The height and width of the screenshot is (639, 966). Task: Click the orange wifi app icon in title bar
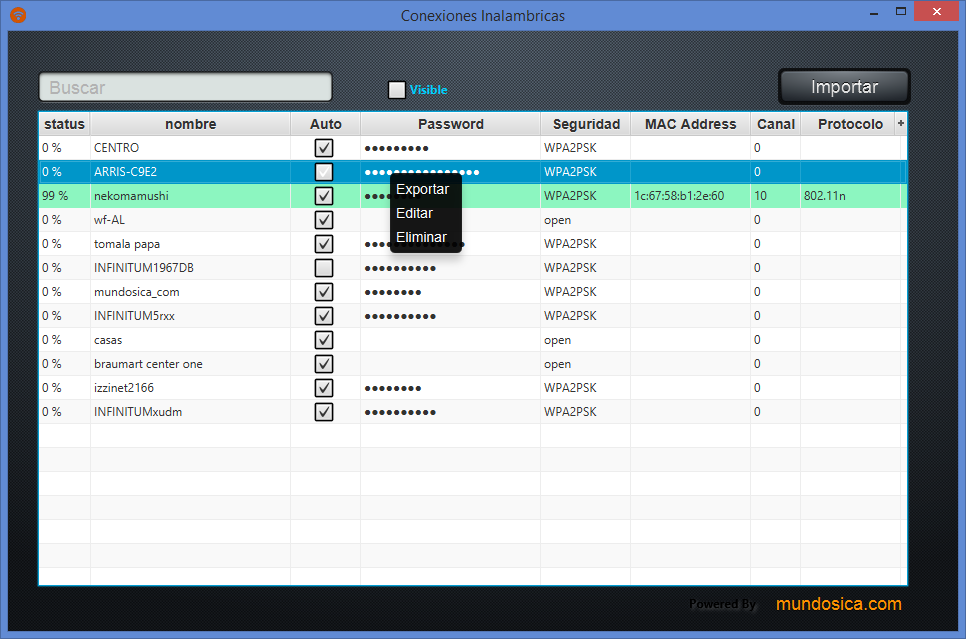click(x=18, y=14)
